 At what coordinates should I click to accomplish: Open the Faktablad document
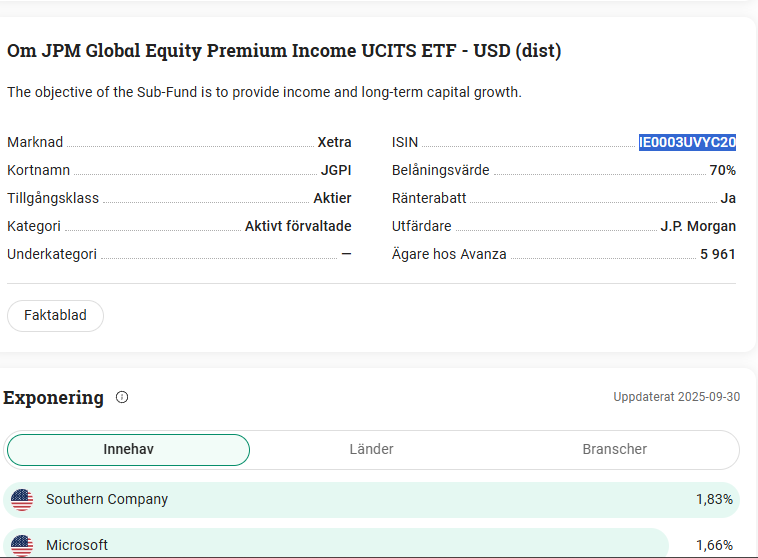(x=55, y=315)
